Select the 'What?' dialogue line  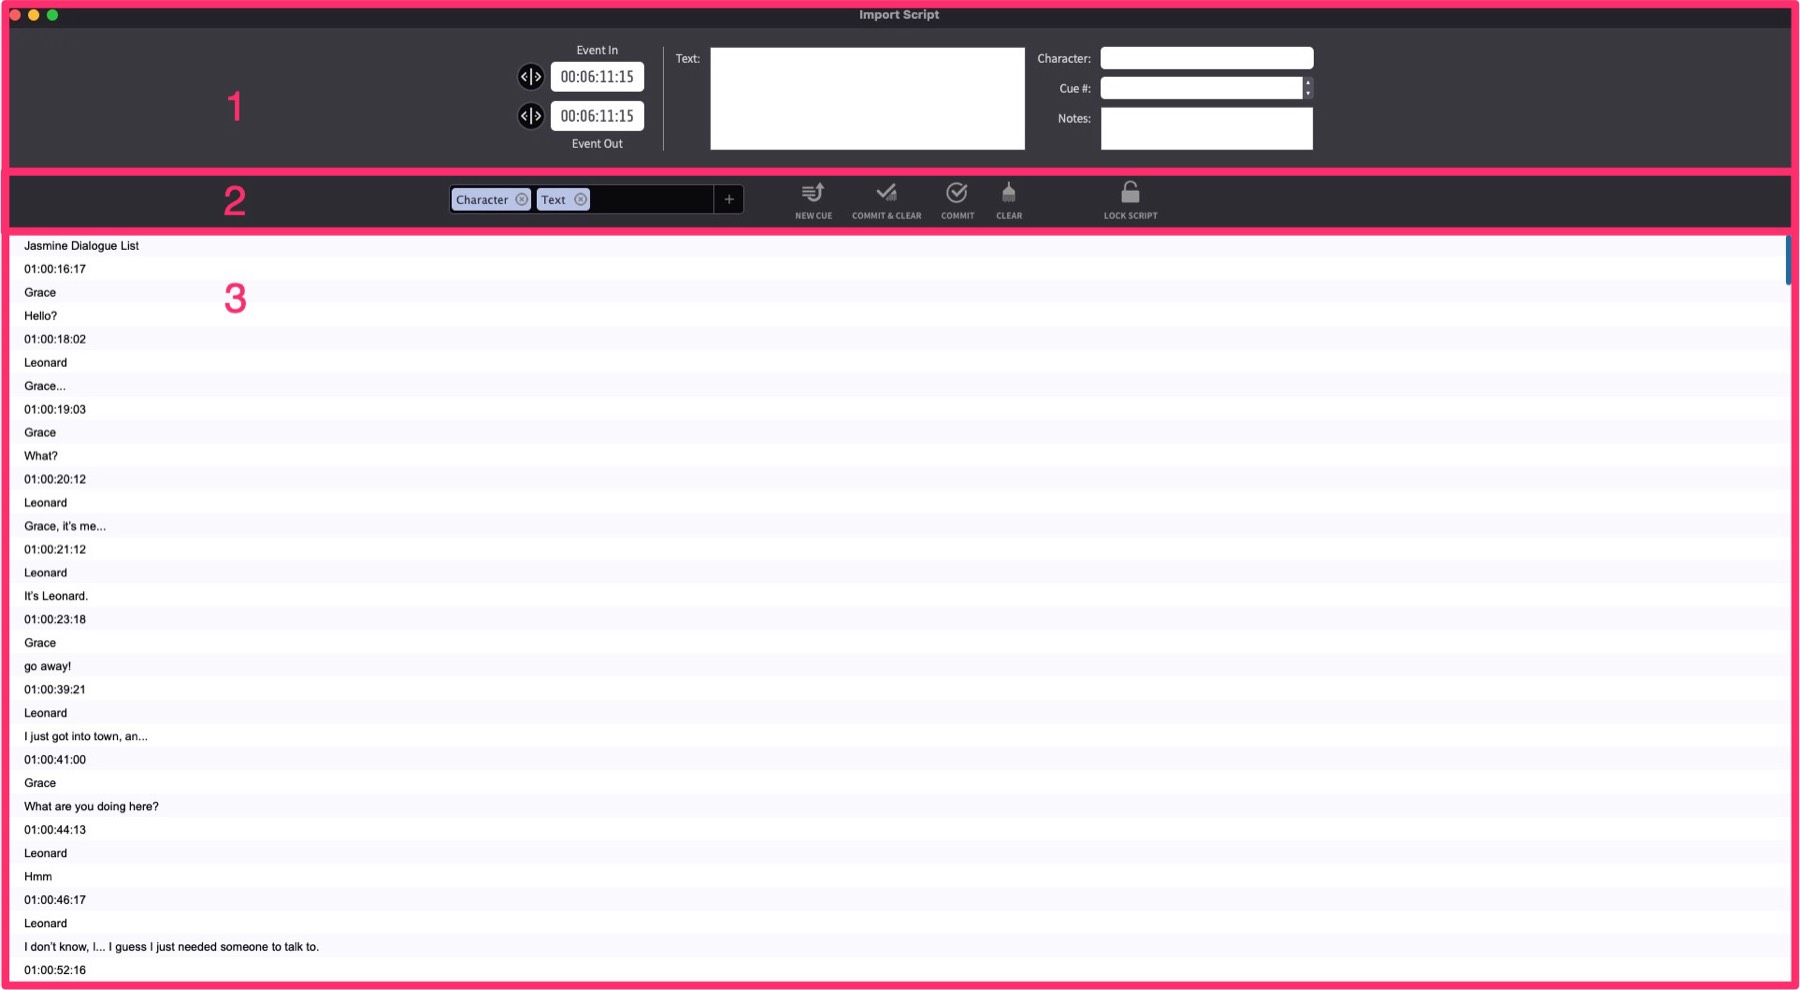41,456
